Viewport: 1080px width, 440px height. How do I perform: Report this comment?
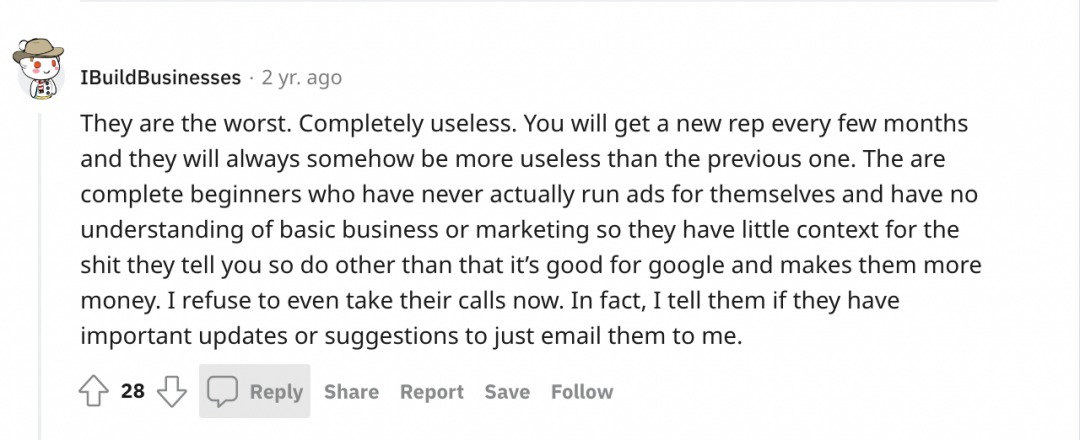[431, 392]
